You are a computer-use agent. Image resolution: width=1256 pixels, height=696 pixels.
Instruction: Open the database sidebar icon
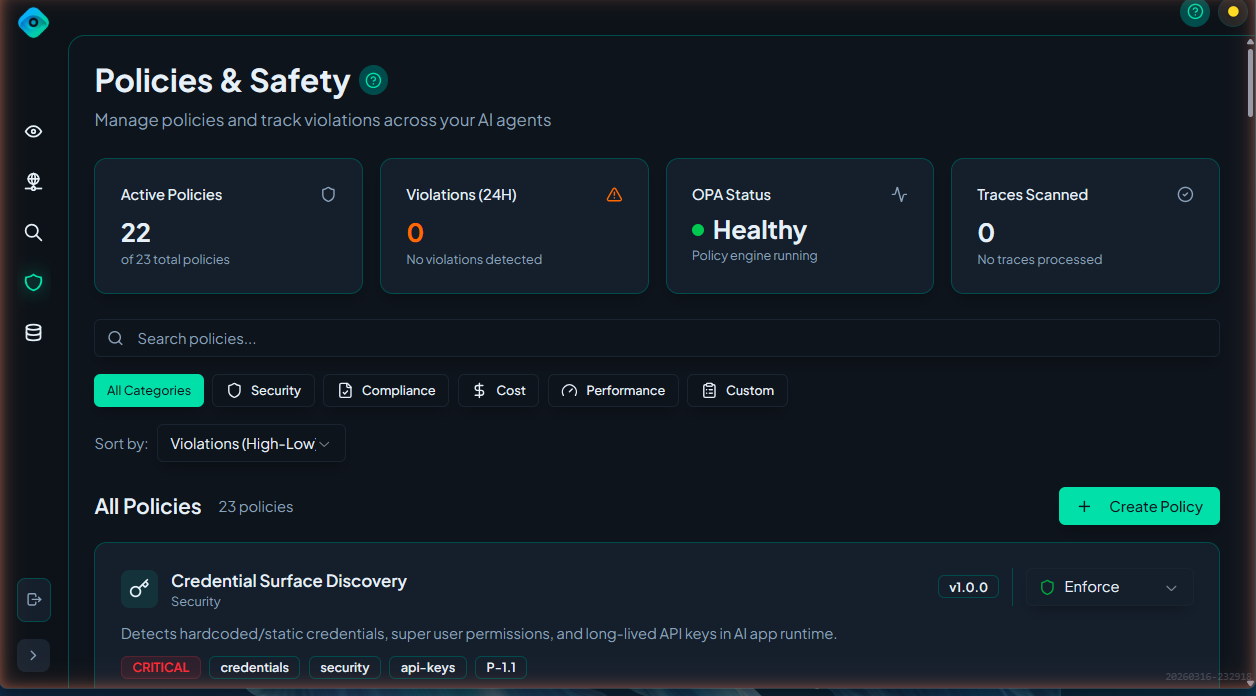pos(33,333)
